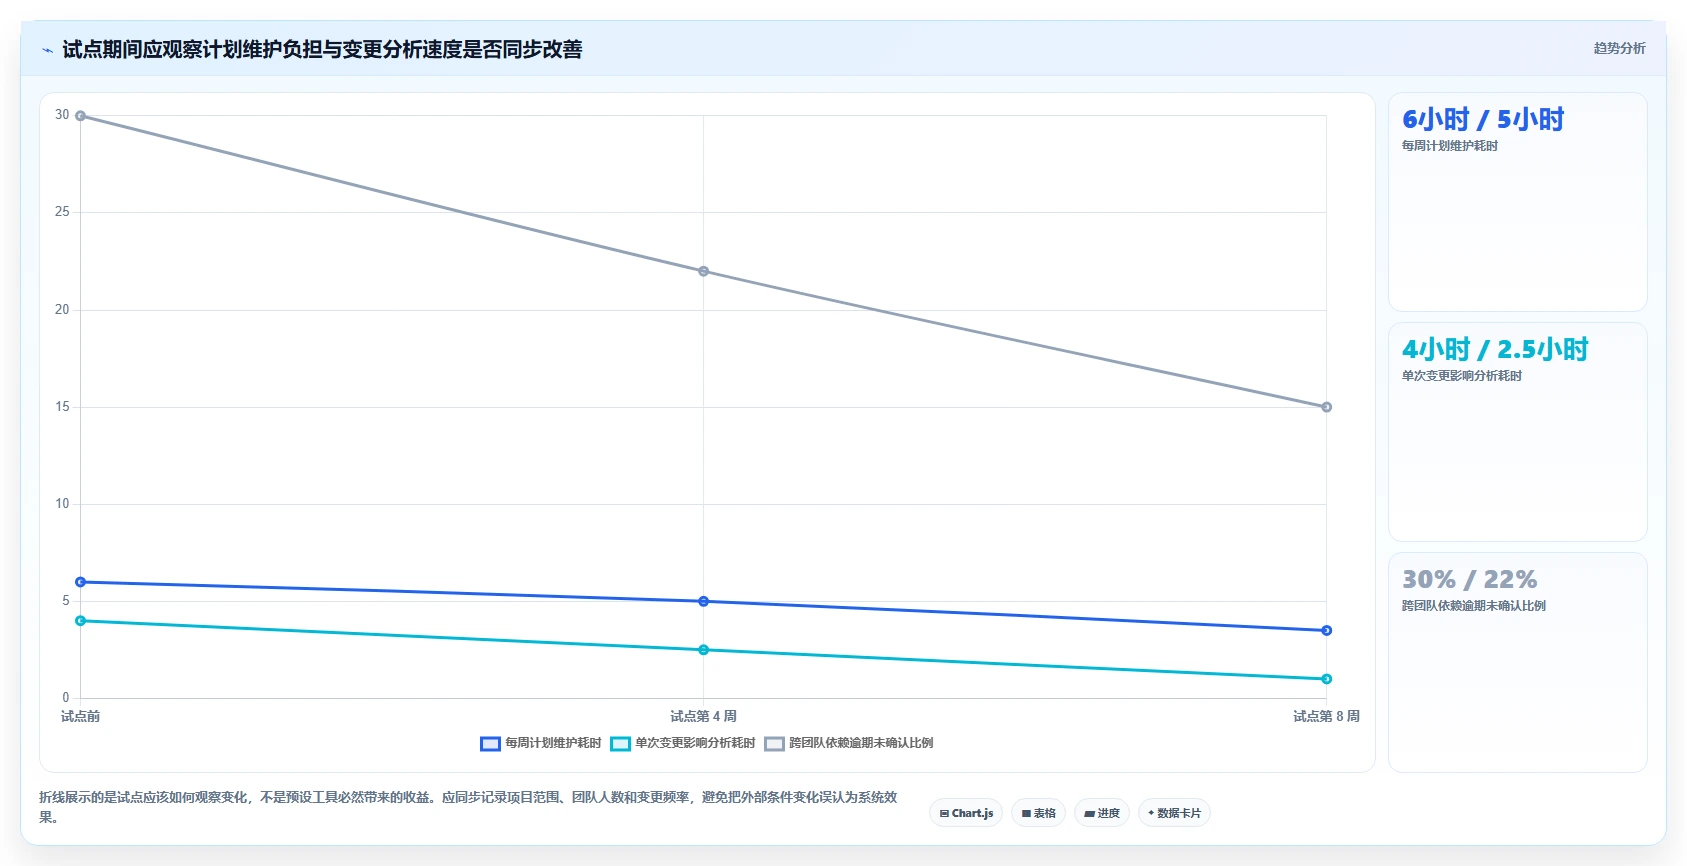This screenshot has width=1687, height=866.
Task: Toggle the 每周计划维护耗时 legend swatch
Action: coord(490,743)
